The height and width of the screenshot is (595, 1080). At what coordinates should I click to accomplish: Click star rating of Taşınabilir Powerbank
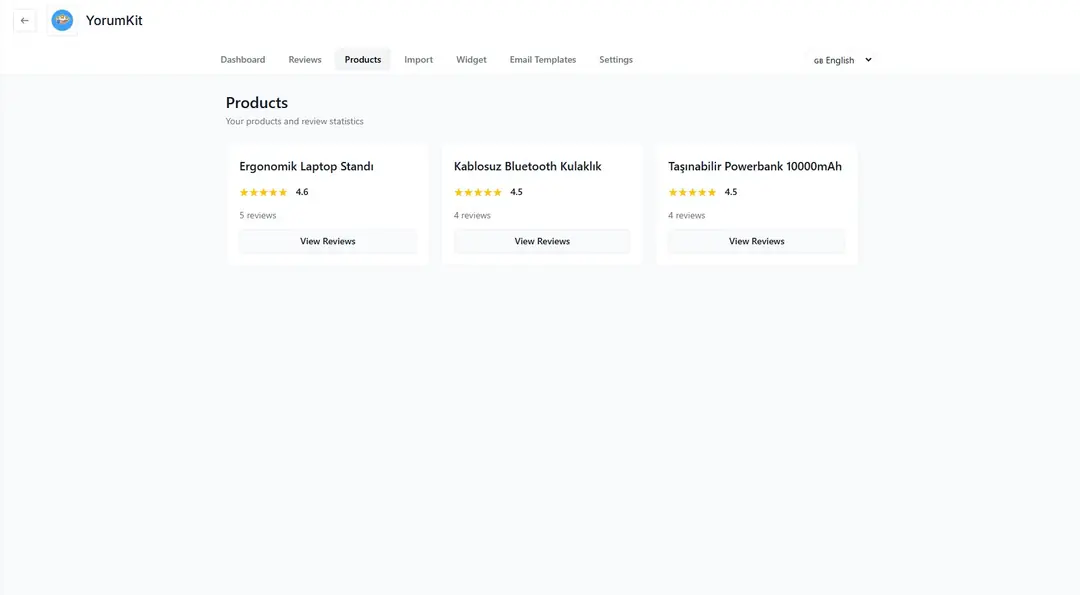point(692,192)
